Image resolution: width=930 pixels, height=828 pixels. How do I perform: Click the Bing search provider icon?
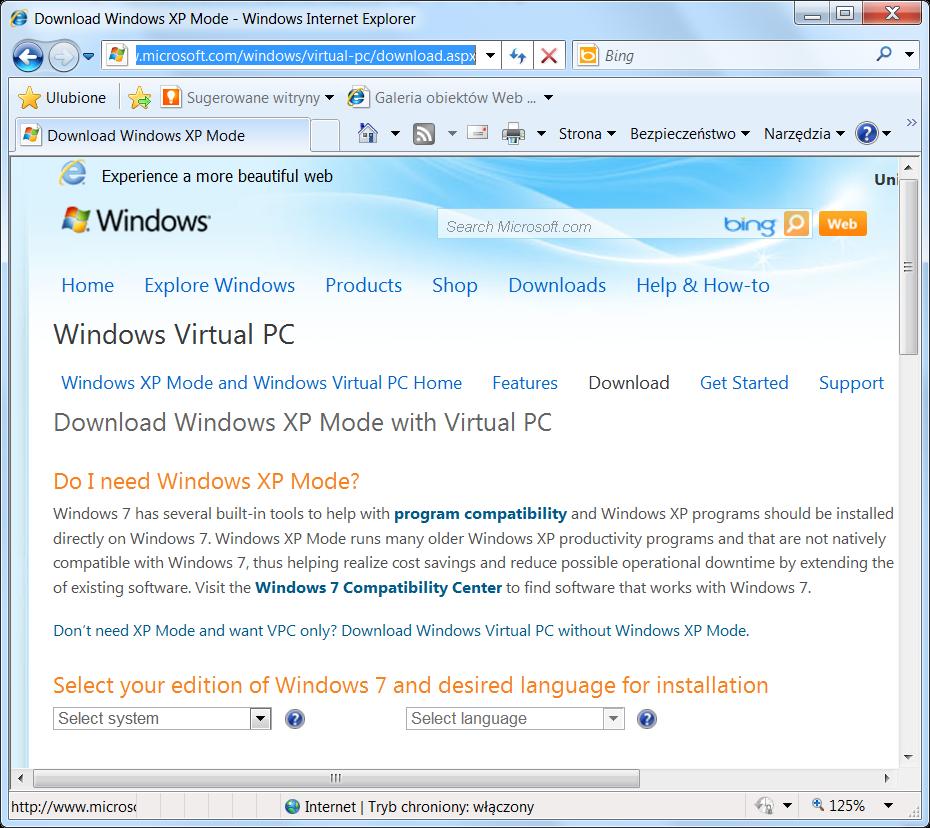point(588,56)
